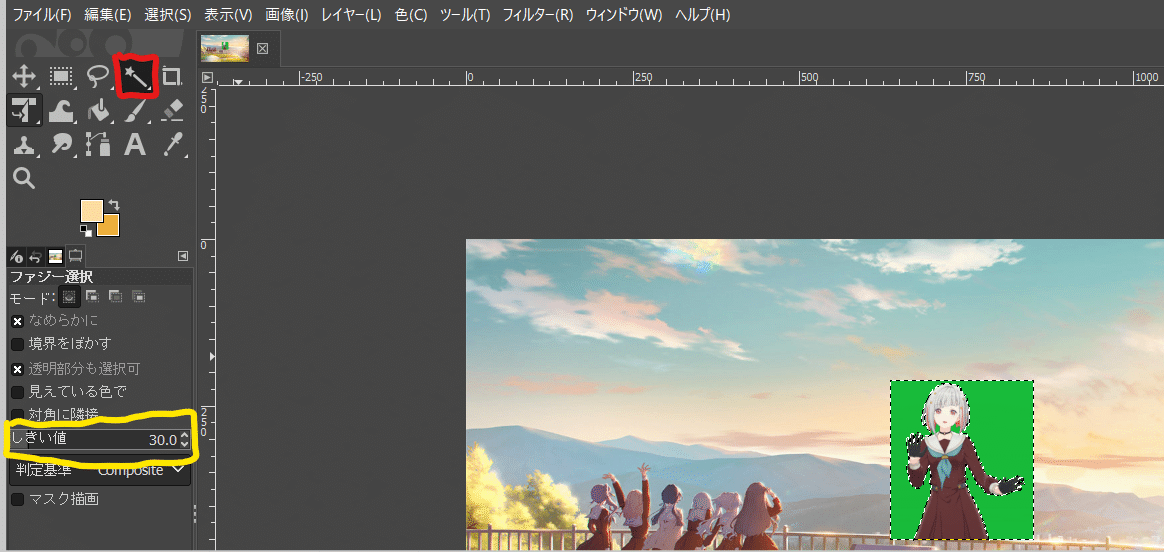
Task: Toggle the なめらかに antialiasing checkbox
Action: click(x=17, y=321)
